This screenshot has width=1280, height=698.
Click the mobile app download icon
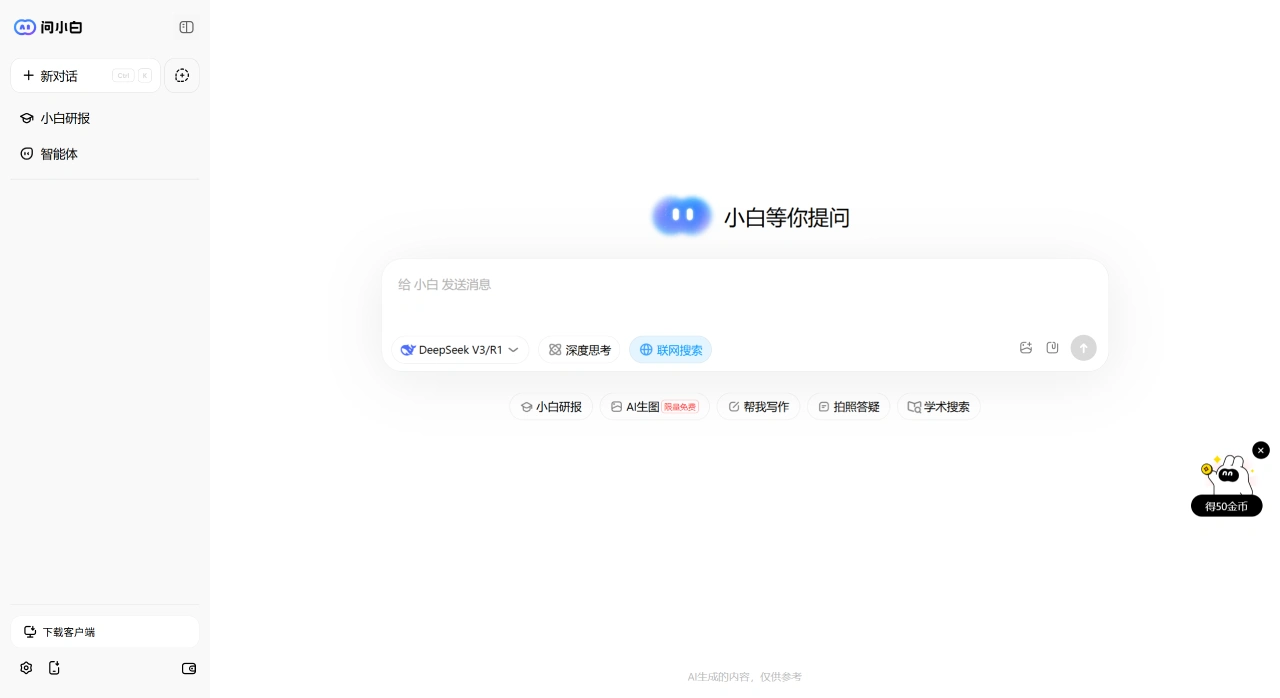[54, 668]
